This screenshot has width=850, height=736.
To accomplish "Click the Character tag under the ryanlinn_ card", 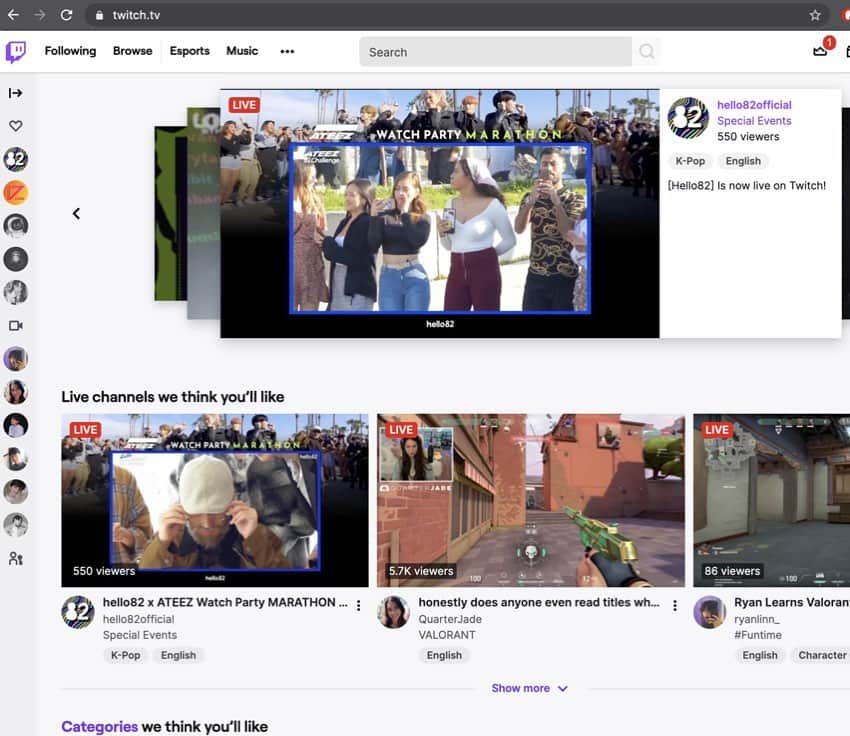I will coord(821,655).
